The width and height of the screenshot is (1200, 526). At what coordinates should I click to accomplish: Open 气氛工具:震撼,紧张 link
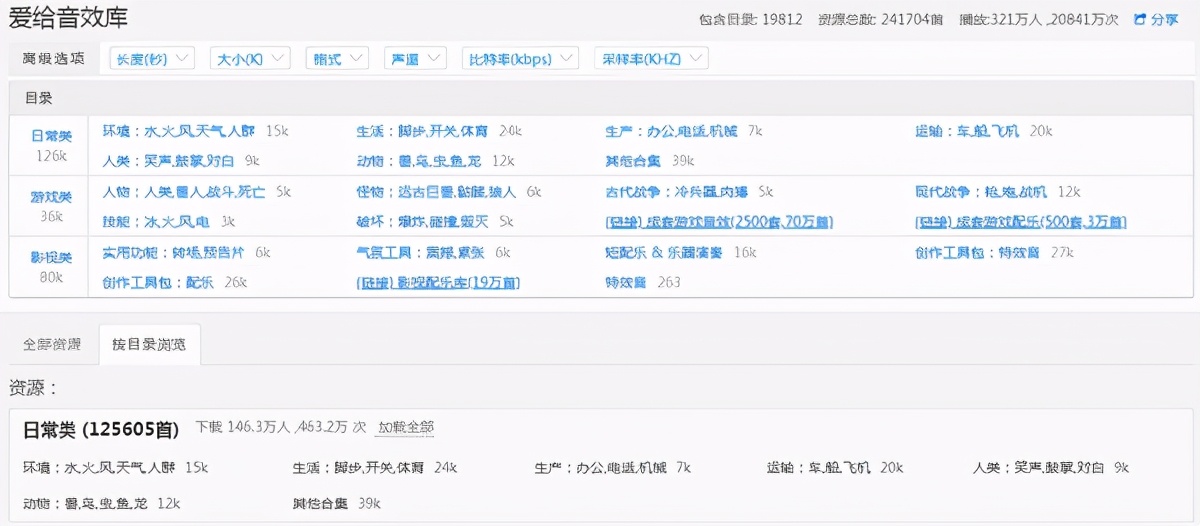[x=421, y=253]
